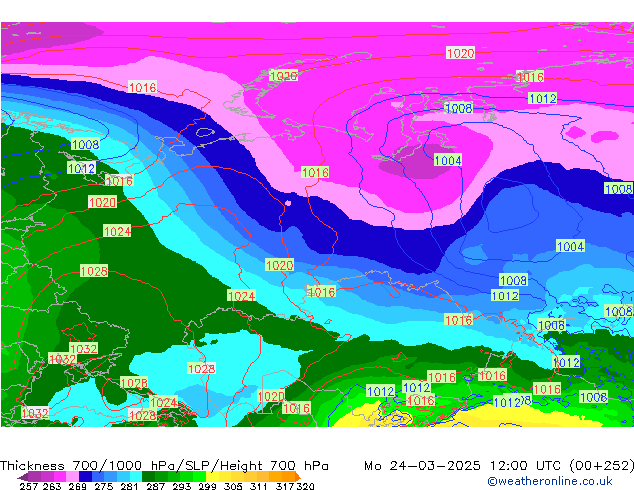Click the orange arrow tip at legend end
The height and width of the screenshot is (490, 634).
[x=298, y=476]
